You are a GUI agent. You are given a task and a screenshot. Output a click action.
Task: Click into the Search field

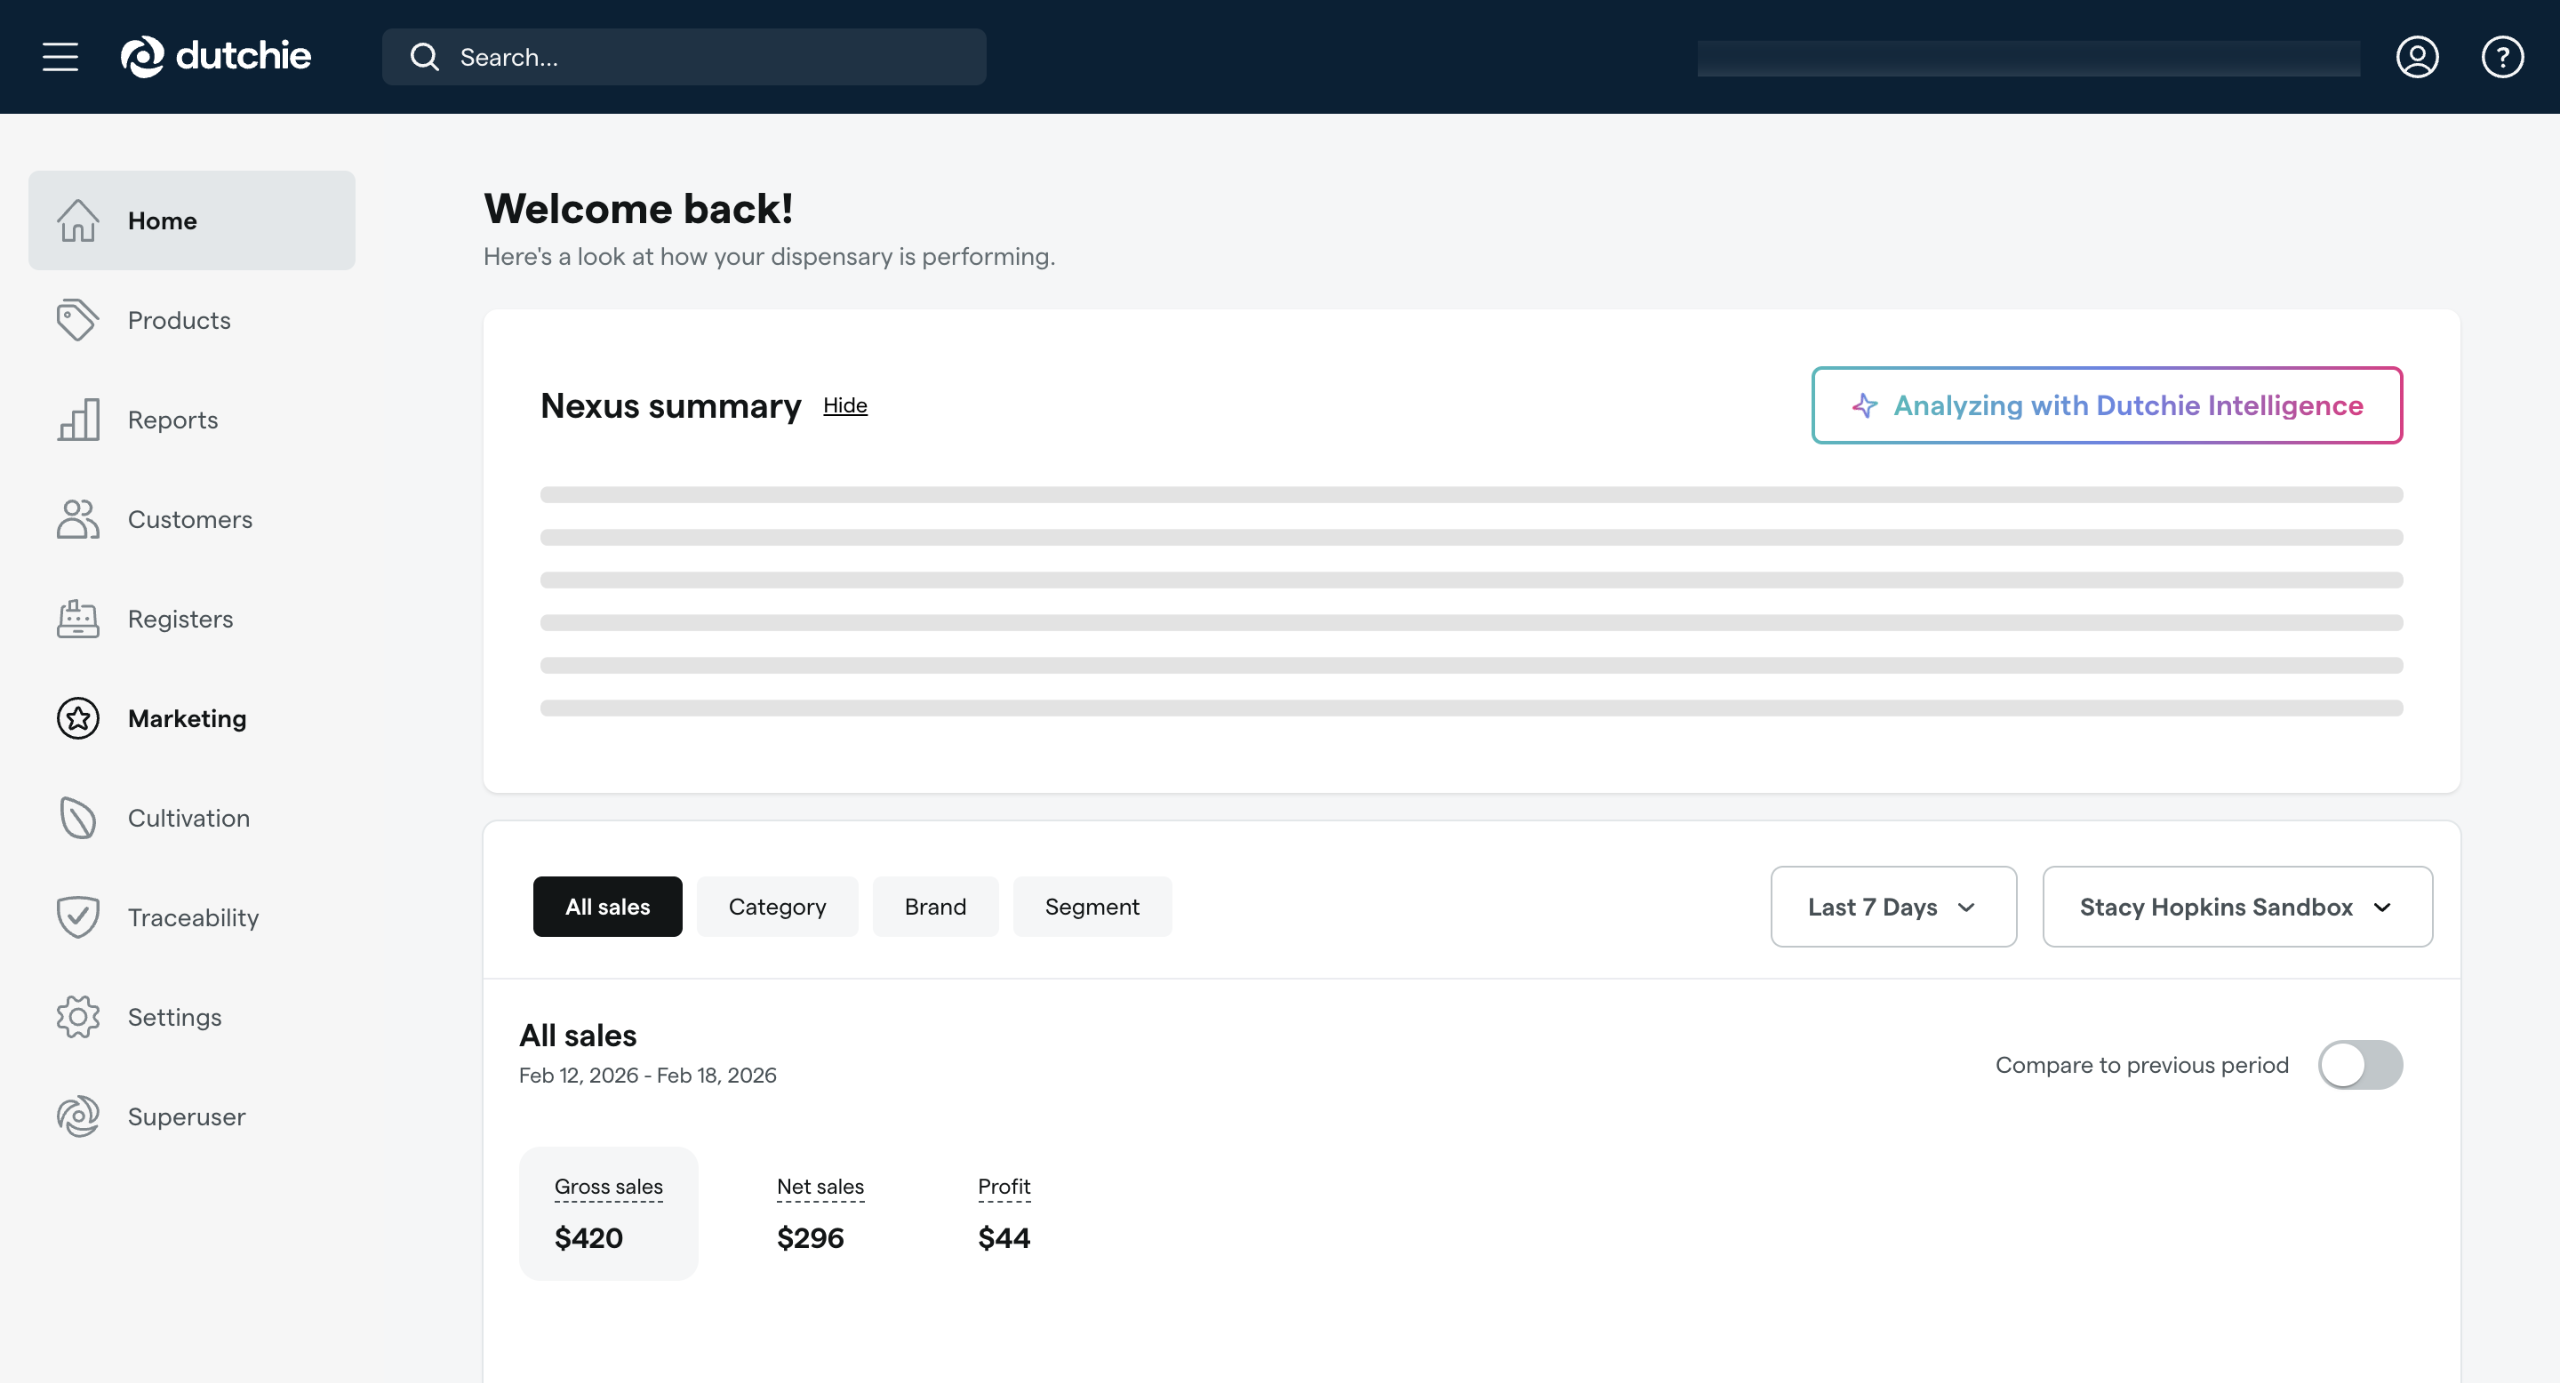[684, 57]
